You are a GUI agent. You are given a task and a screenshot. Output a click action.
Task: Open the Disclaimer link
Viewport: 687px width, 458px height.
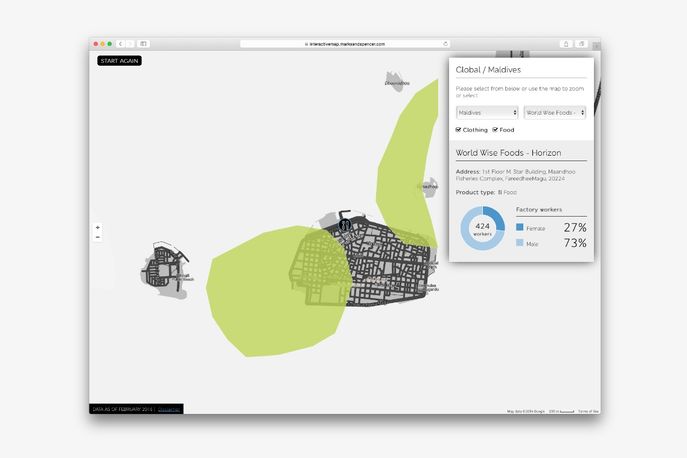[x=169, y=409]
